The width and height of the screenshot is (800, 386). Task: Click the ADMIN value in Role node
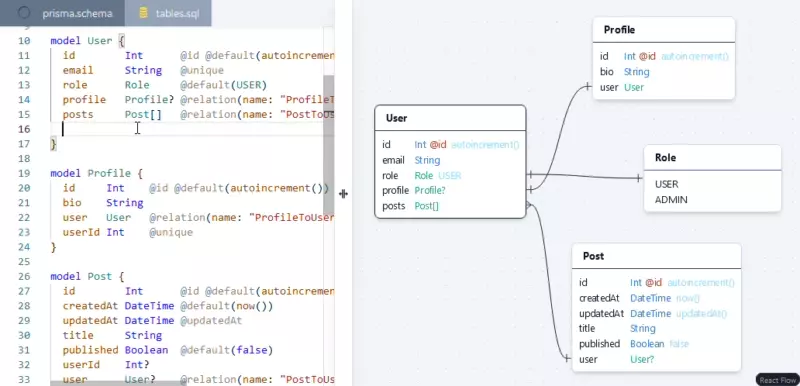tap(671, 199)
